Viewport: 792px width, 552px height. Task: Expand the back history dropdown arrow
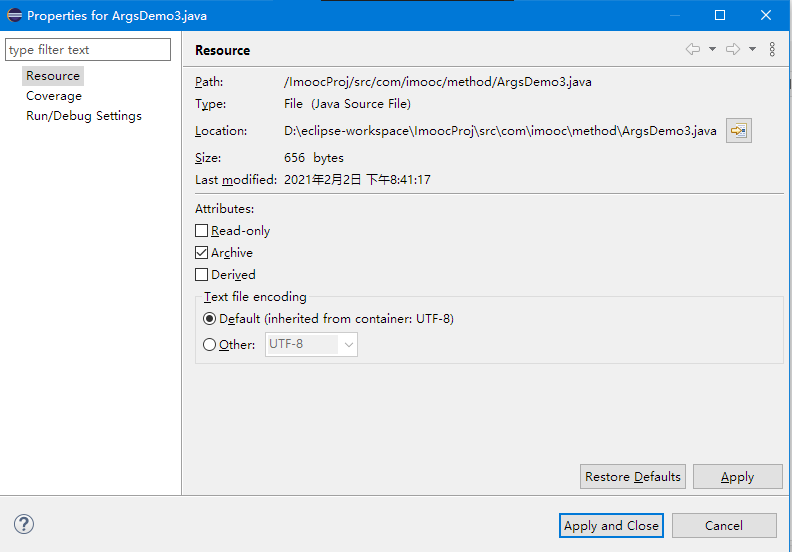712,49
